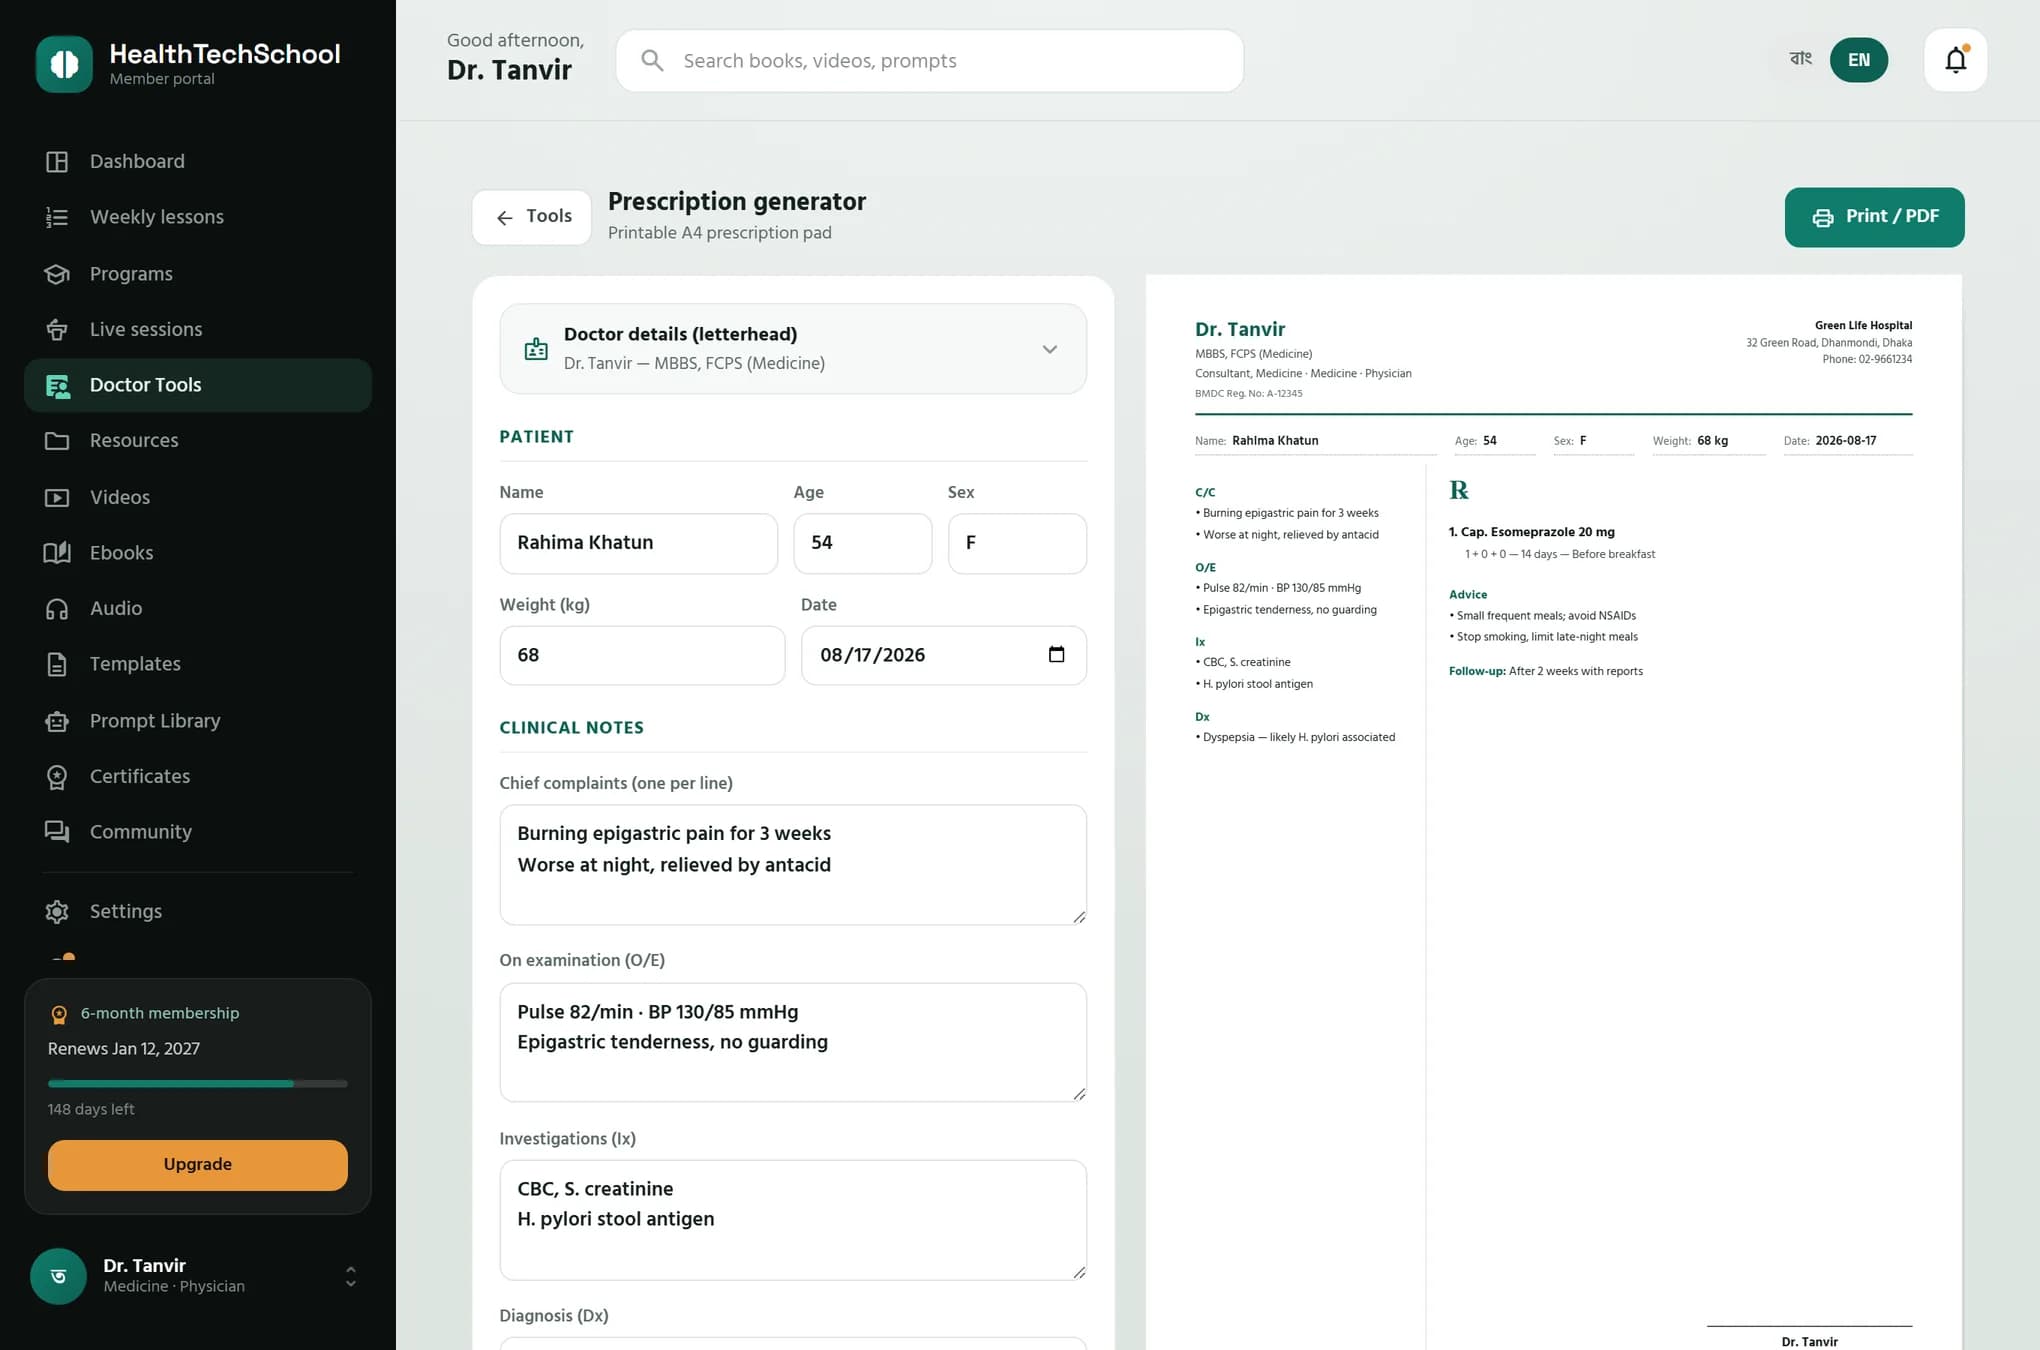Click 'Green Life Hospital' in preview
2040x1350 pixels.
tap(1863, 325)
